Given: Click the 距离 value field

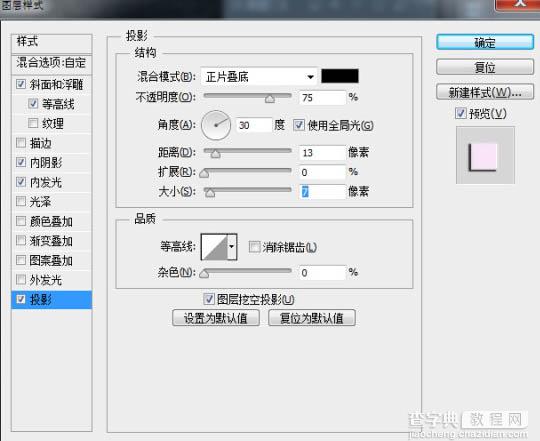Looking at the screenshot, I should click(x=322, y=153).
